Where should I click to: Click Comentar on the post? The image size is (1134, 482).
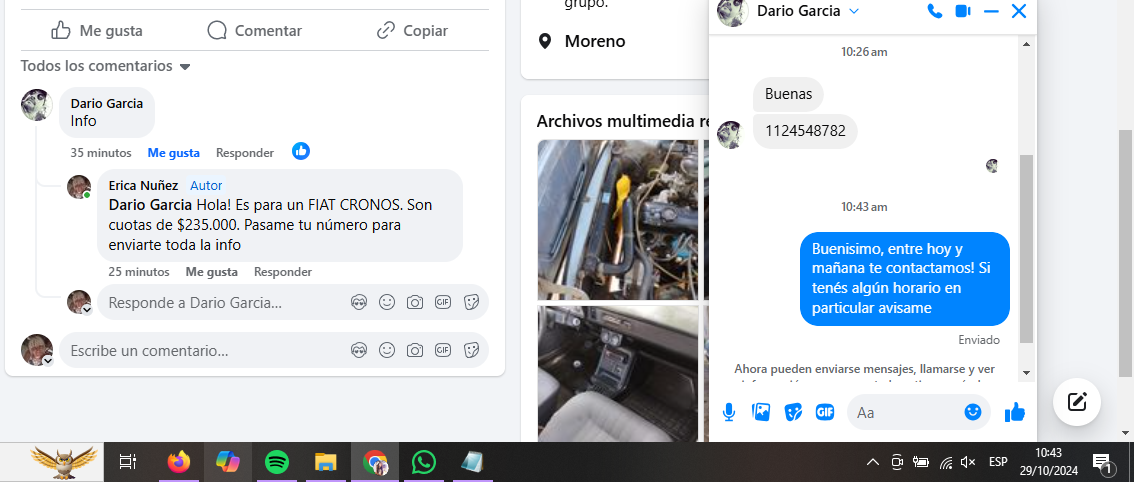tap(254, 31)
